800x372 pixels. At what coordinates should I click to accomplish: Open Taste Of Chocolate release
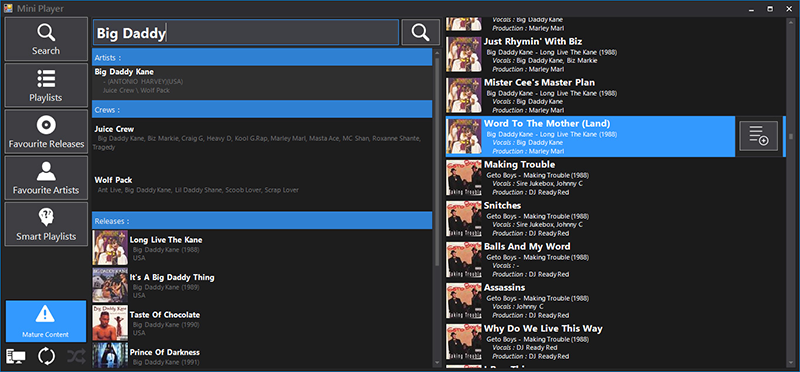click(x=262, y=323)
